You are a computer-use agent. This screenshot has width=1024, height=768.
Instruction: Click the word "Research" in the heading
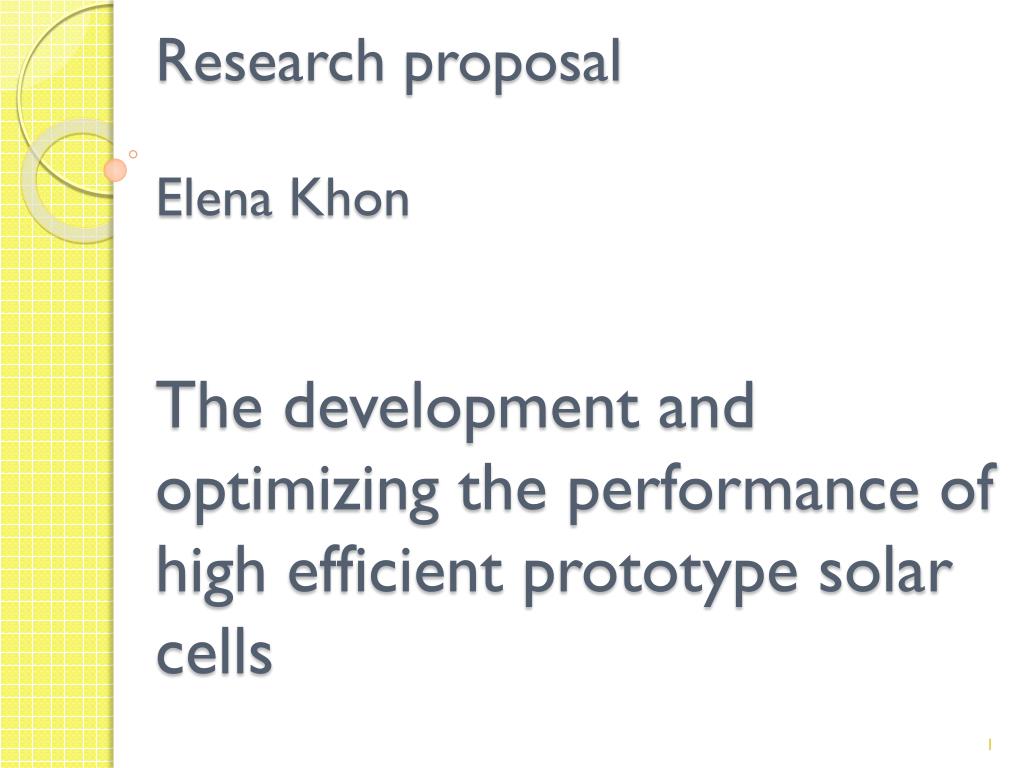coord(270,61)
